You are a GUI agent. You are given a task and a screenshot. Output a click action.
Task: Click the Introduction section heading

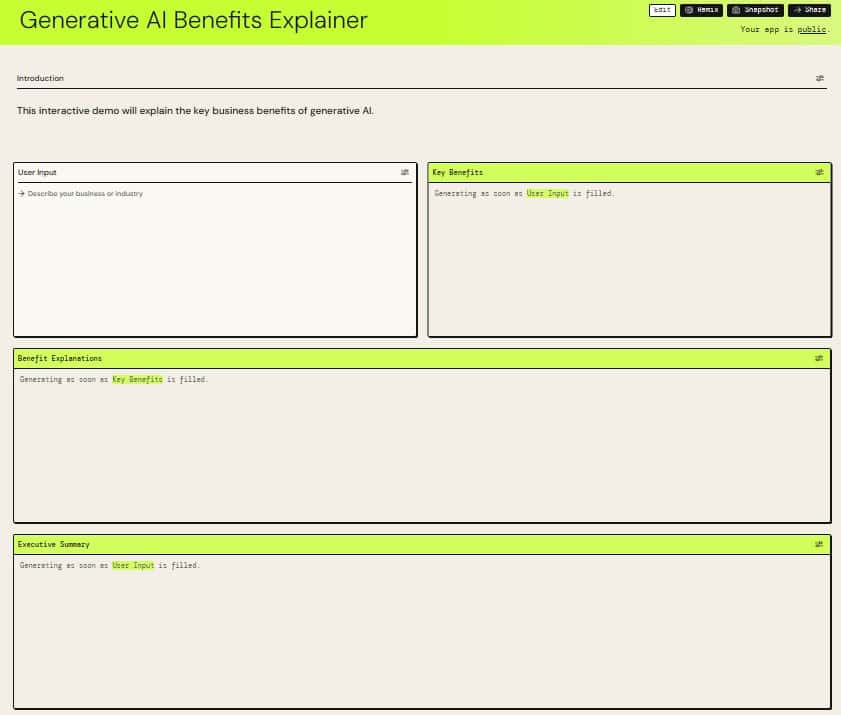point(40,78)
